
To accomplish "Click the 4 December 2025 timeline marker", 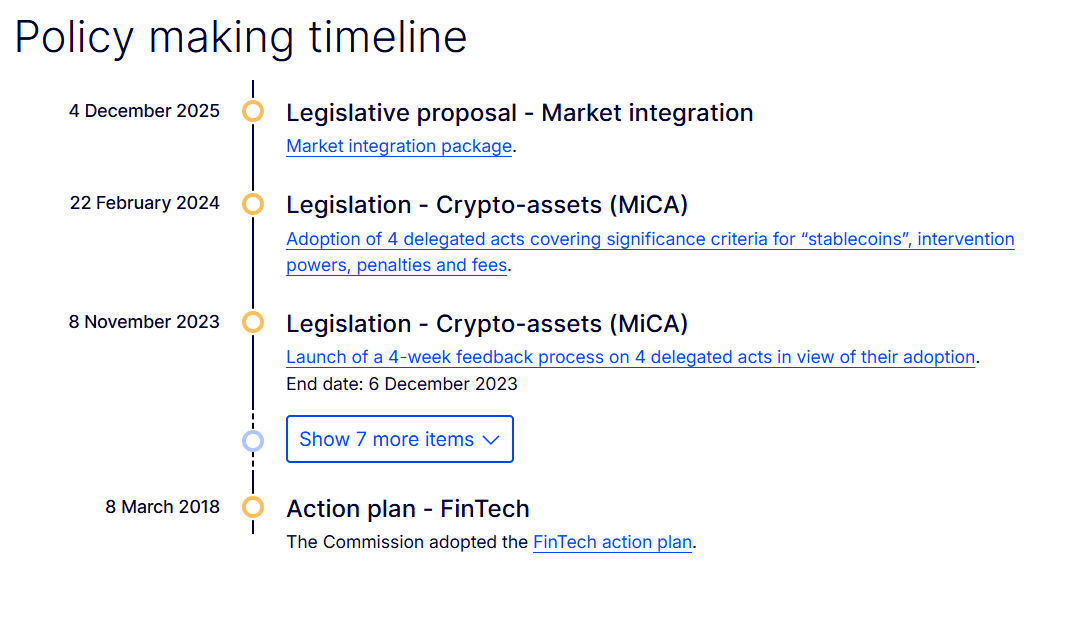I will [253, 111].
